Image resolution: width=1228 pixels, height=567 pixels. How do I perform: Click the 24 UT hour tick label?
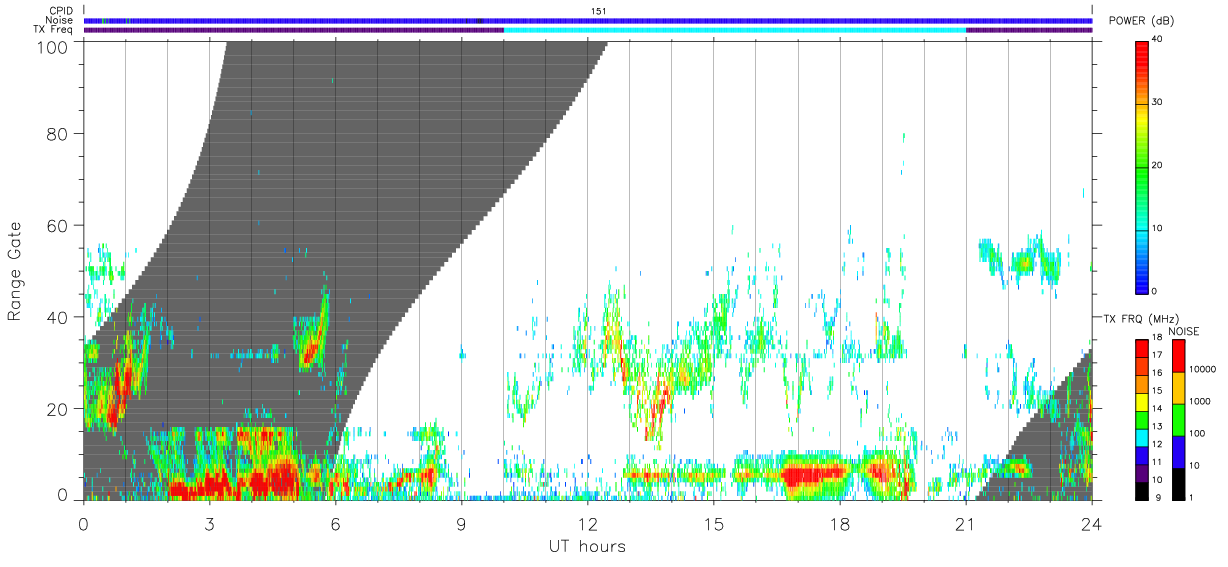[x=1092, y=524]
